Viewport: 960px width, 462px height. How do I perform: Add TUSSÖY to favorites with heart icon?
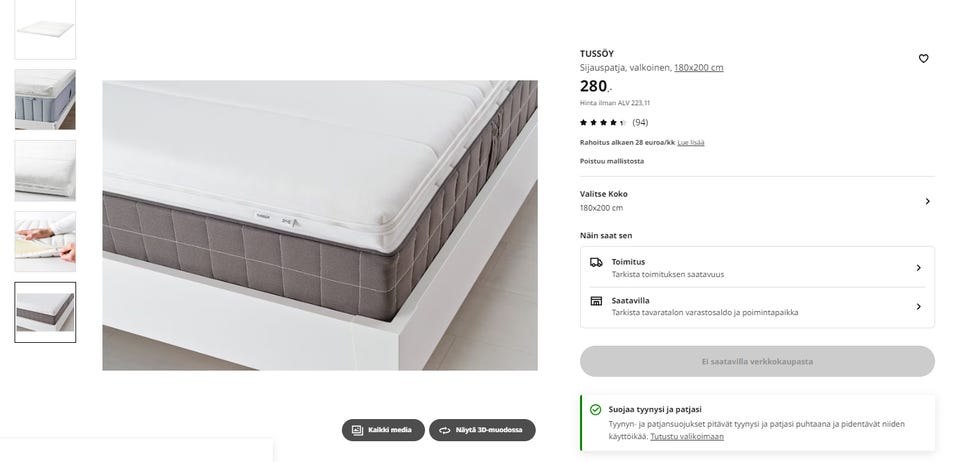pos(923,59)
